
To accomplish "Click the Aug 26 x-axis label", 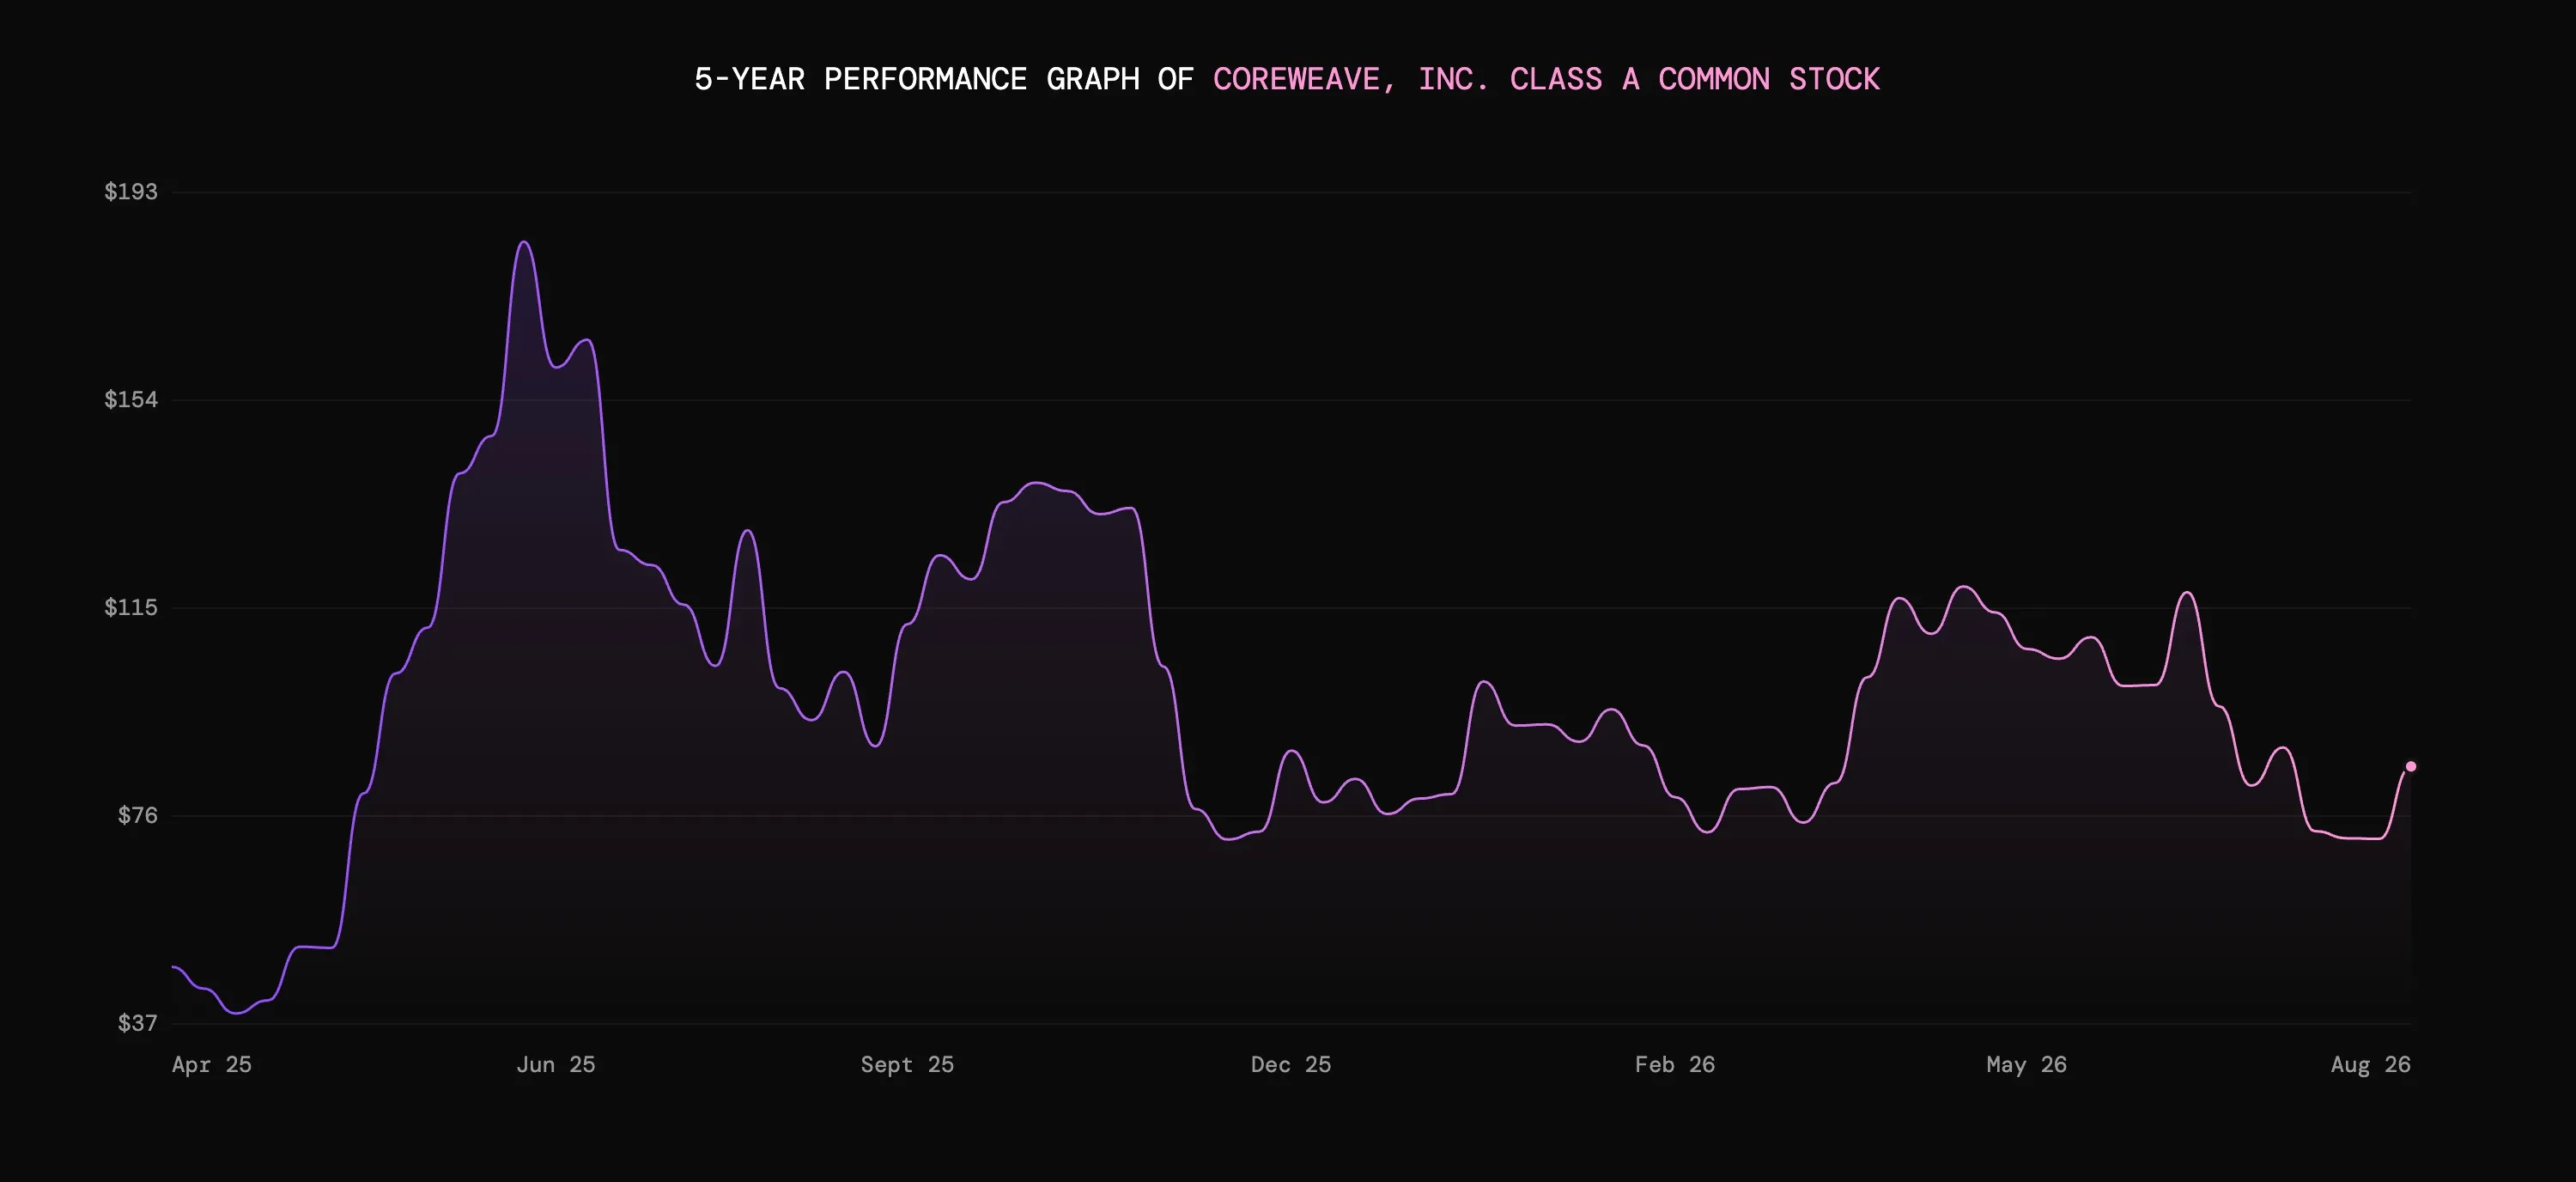I will (x=2371, y=1065).
